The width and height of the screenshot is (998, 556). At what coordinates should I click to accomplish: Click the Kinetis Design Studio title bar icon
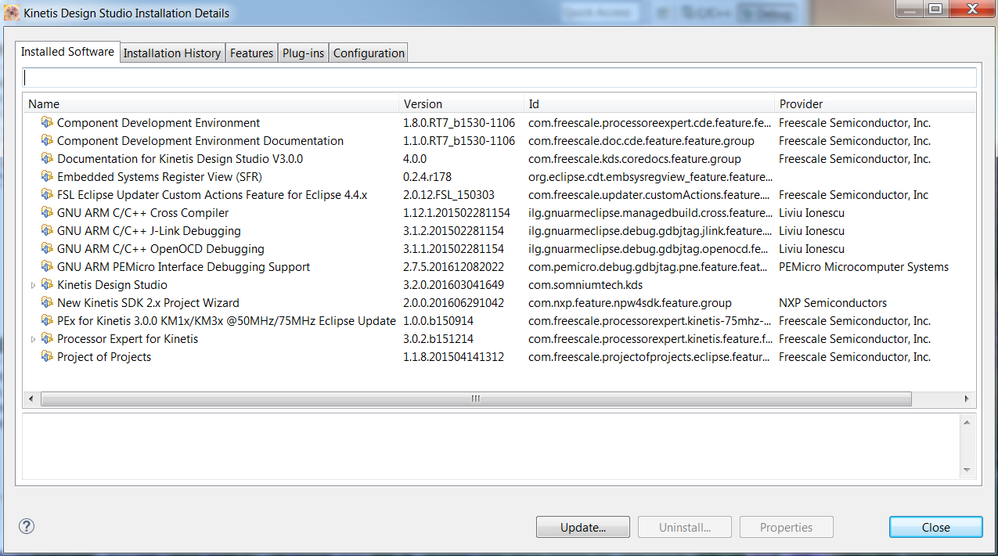coord(11,13)
